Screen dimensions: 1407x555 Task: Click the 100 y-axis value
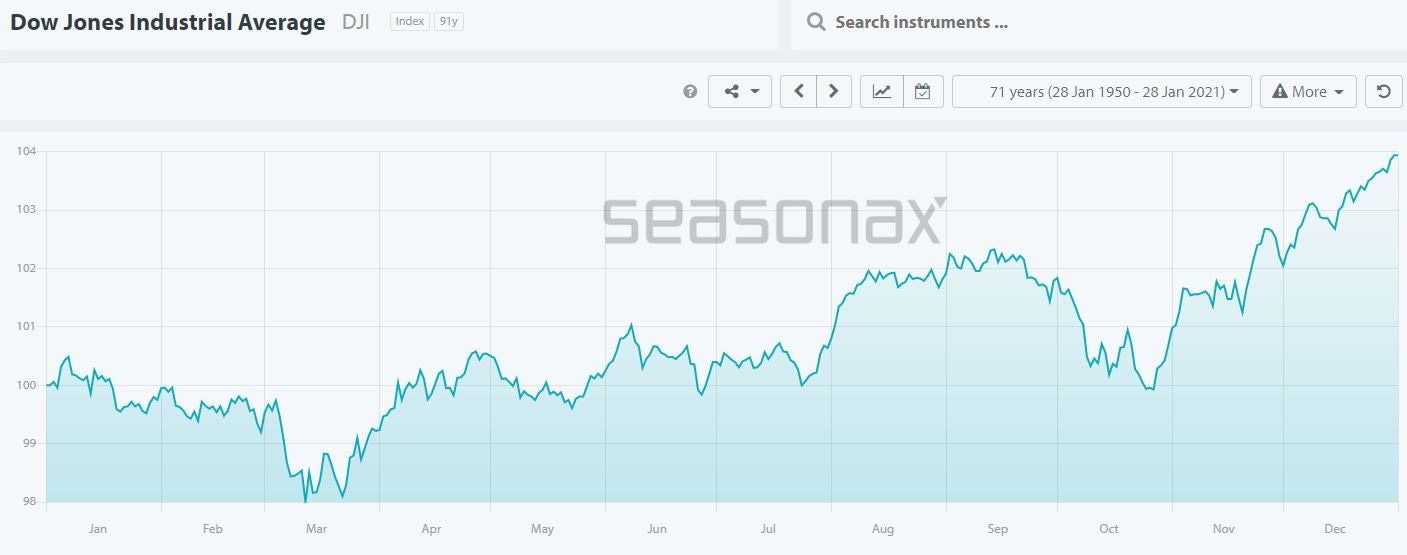(x=26, y=385)
